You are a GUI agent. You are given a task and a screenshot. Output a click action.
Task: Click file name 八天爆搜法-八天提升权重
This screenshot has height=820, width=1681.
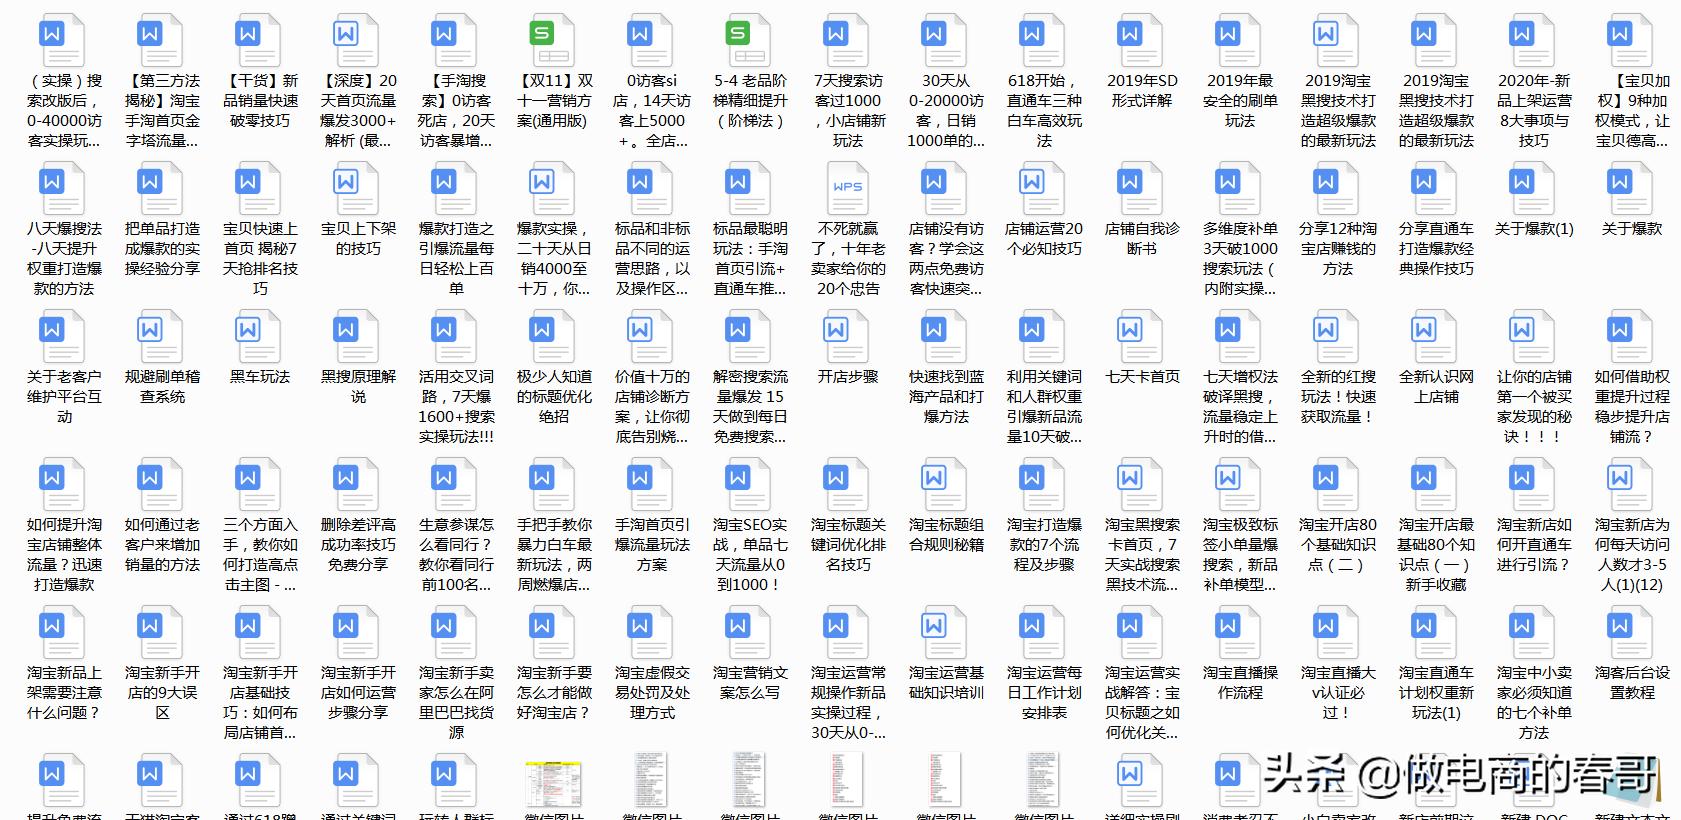coord(64,259)
